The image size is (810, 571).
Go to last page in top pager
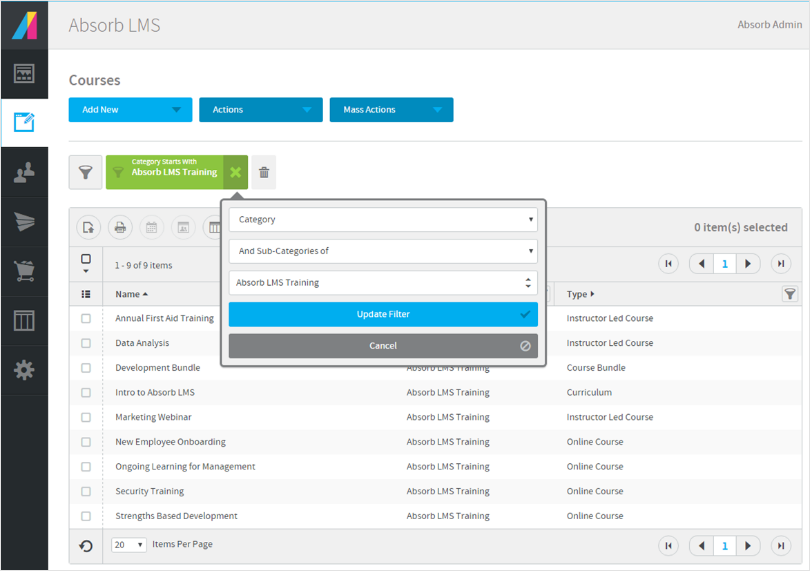[781, 264]
